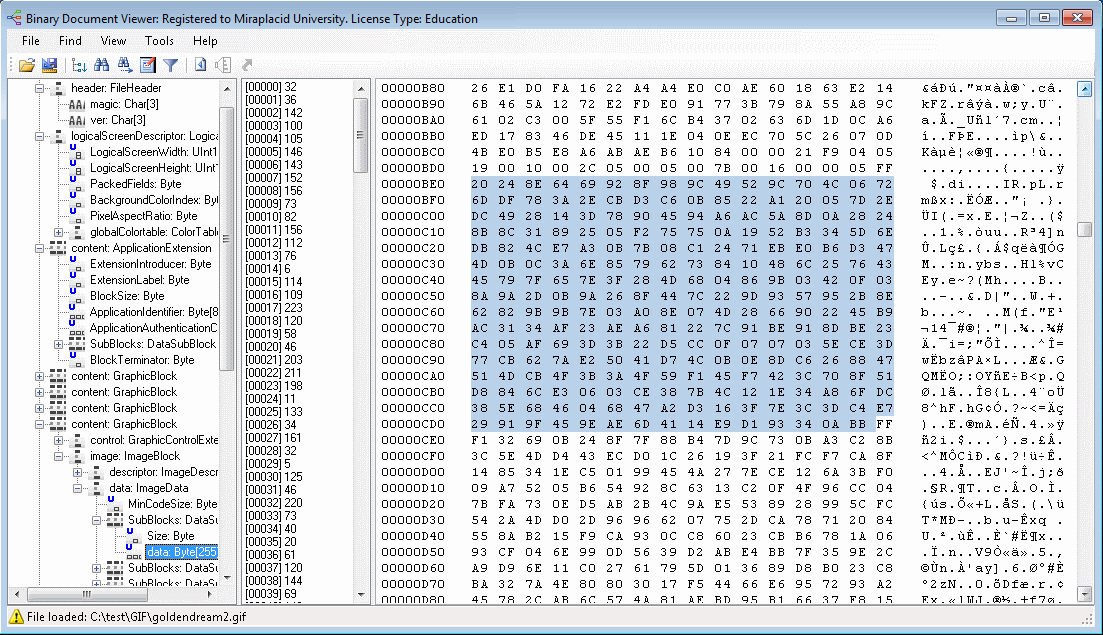Click the byte icon beside PackedFields
This screenshot has height=635, width=1103.
pos(75,184)
